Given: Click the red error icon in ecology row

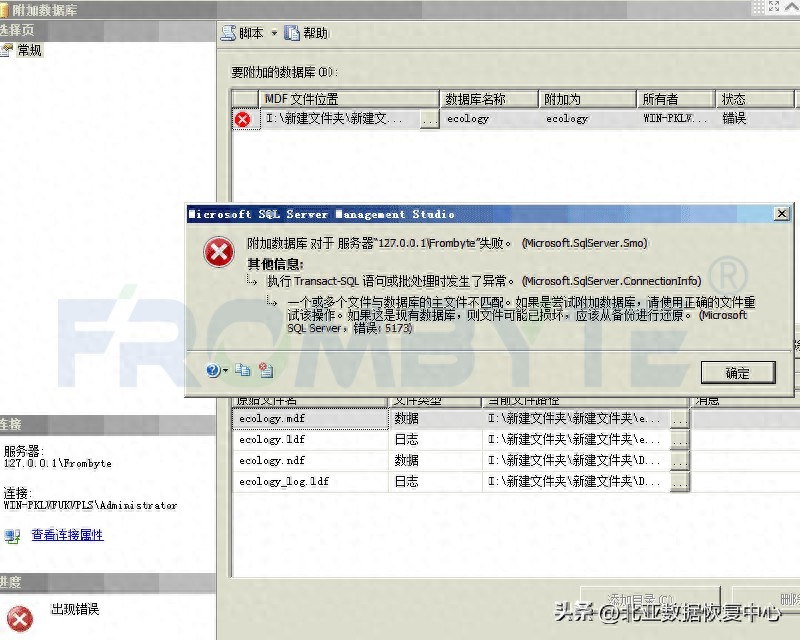Looking at the screenshot, I should tap(243, 119).
